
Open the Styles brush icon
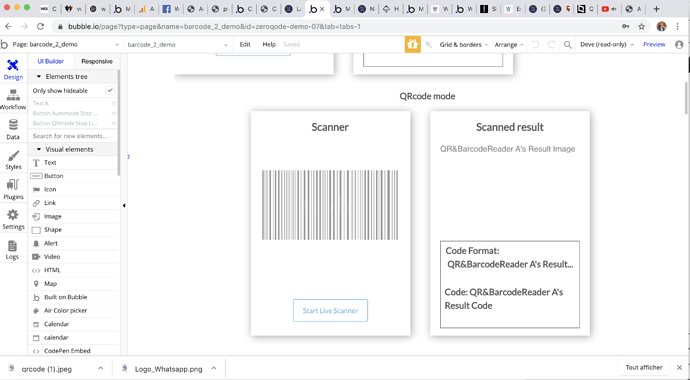click(x=13, y=160)
